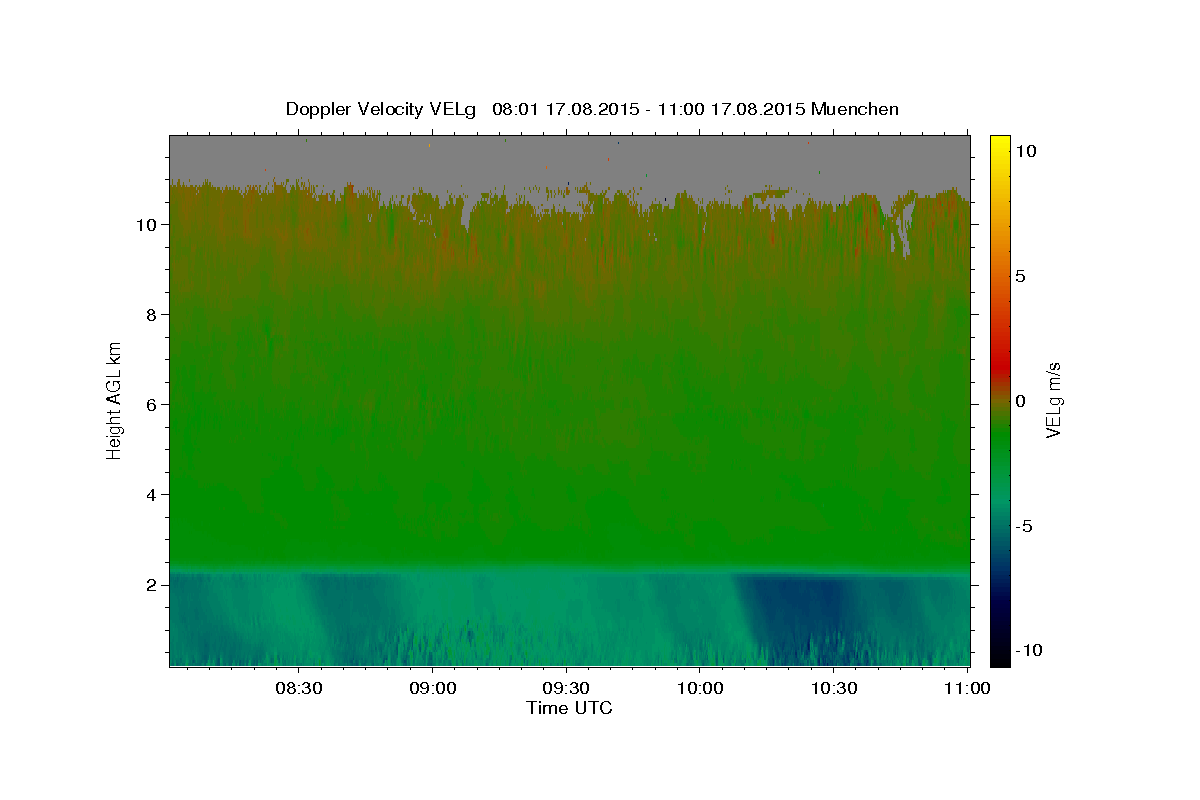The image size is (1200, 800).
Task: Click the '10:00' time axis label
Action: click(x=700, y=688)
